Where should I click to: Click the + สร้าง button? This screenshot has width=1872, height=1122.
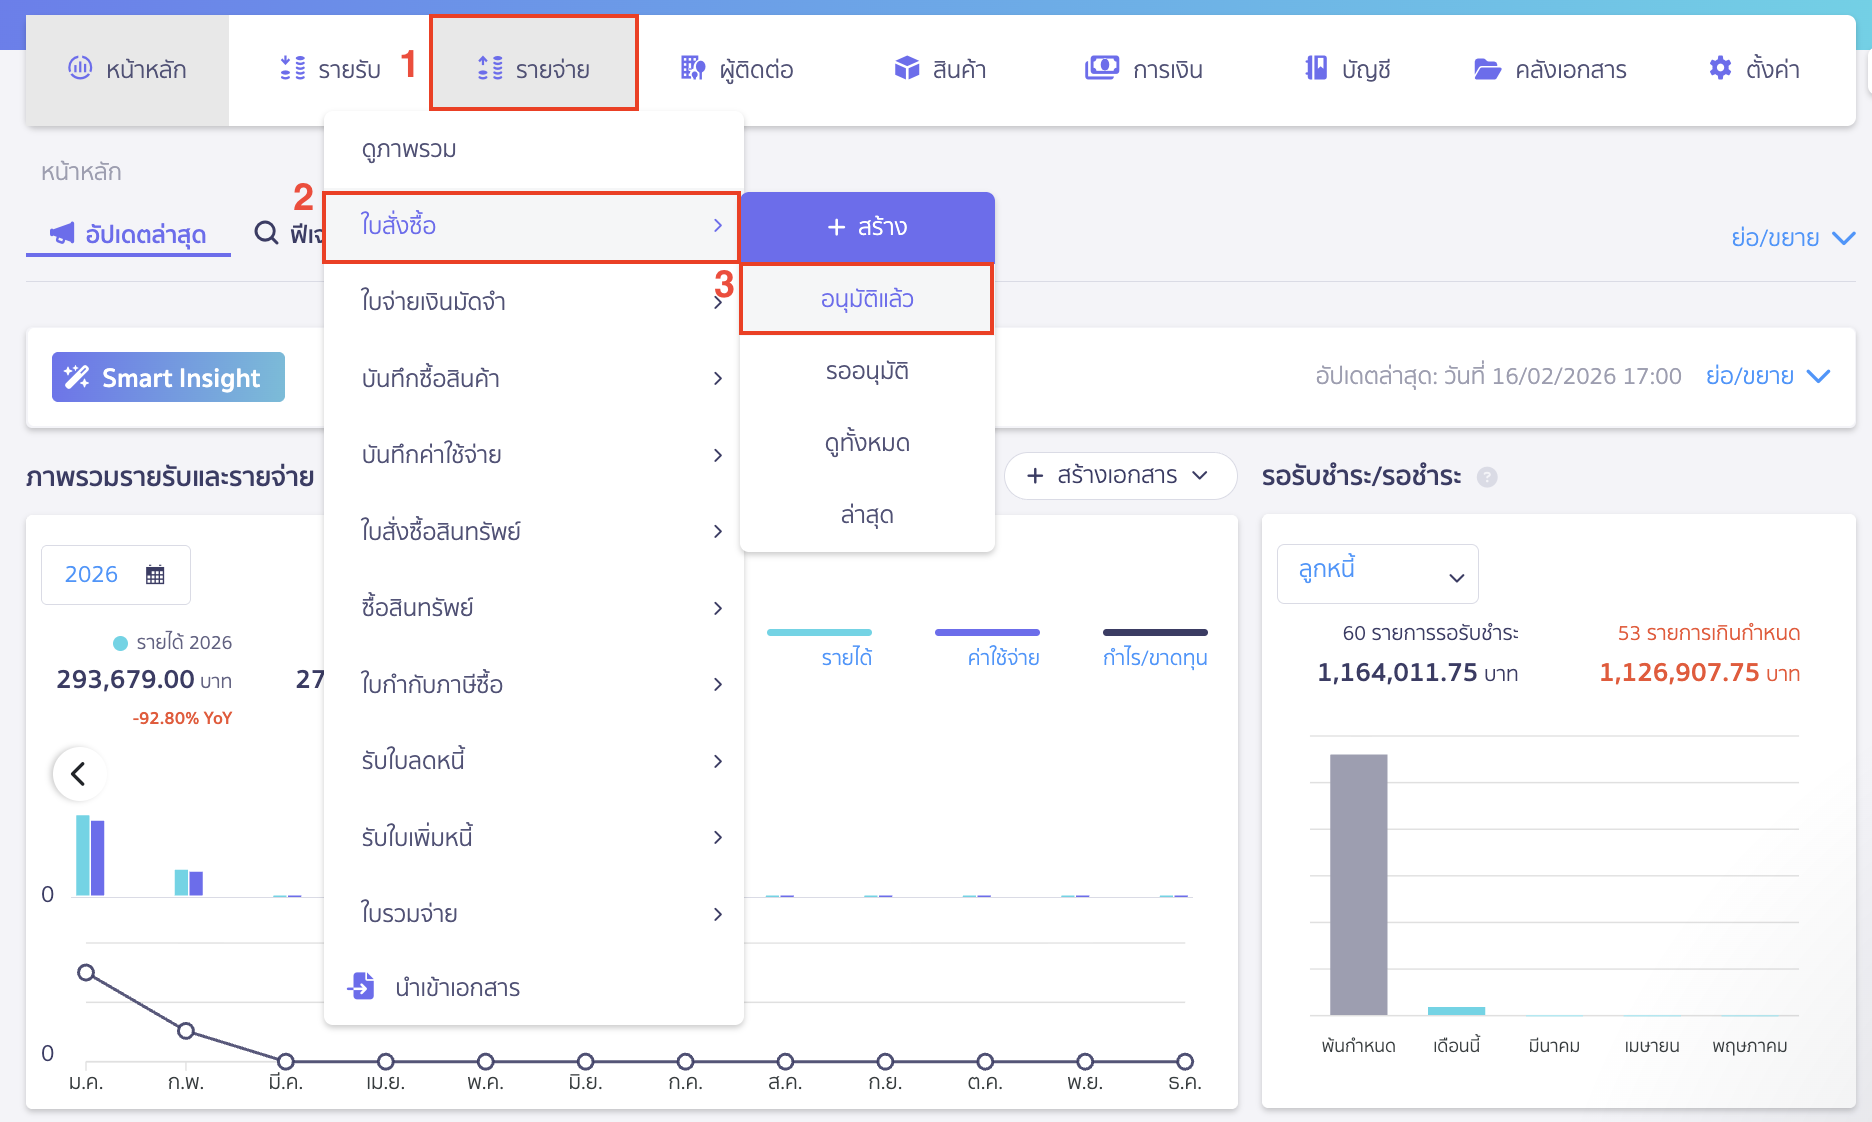[x=867, y=227]
